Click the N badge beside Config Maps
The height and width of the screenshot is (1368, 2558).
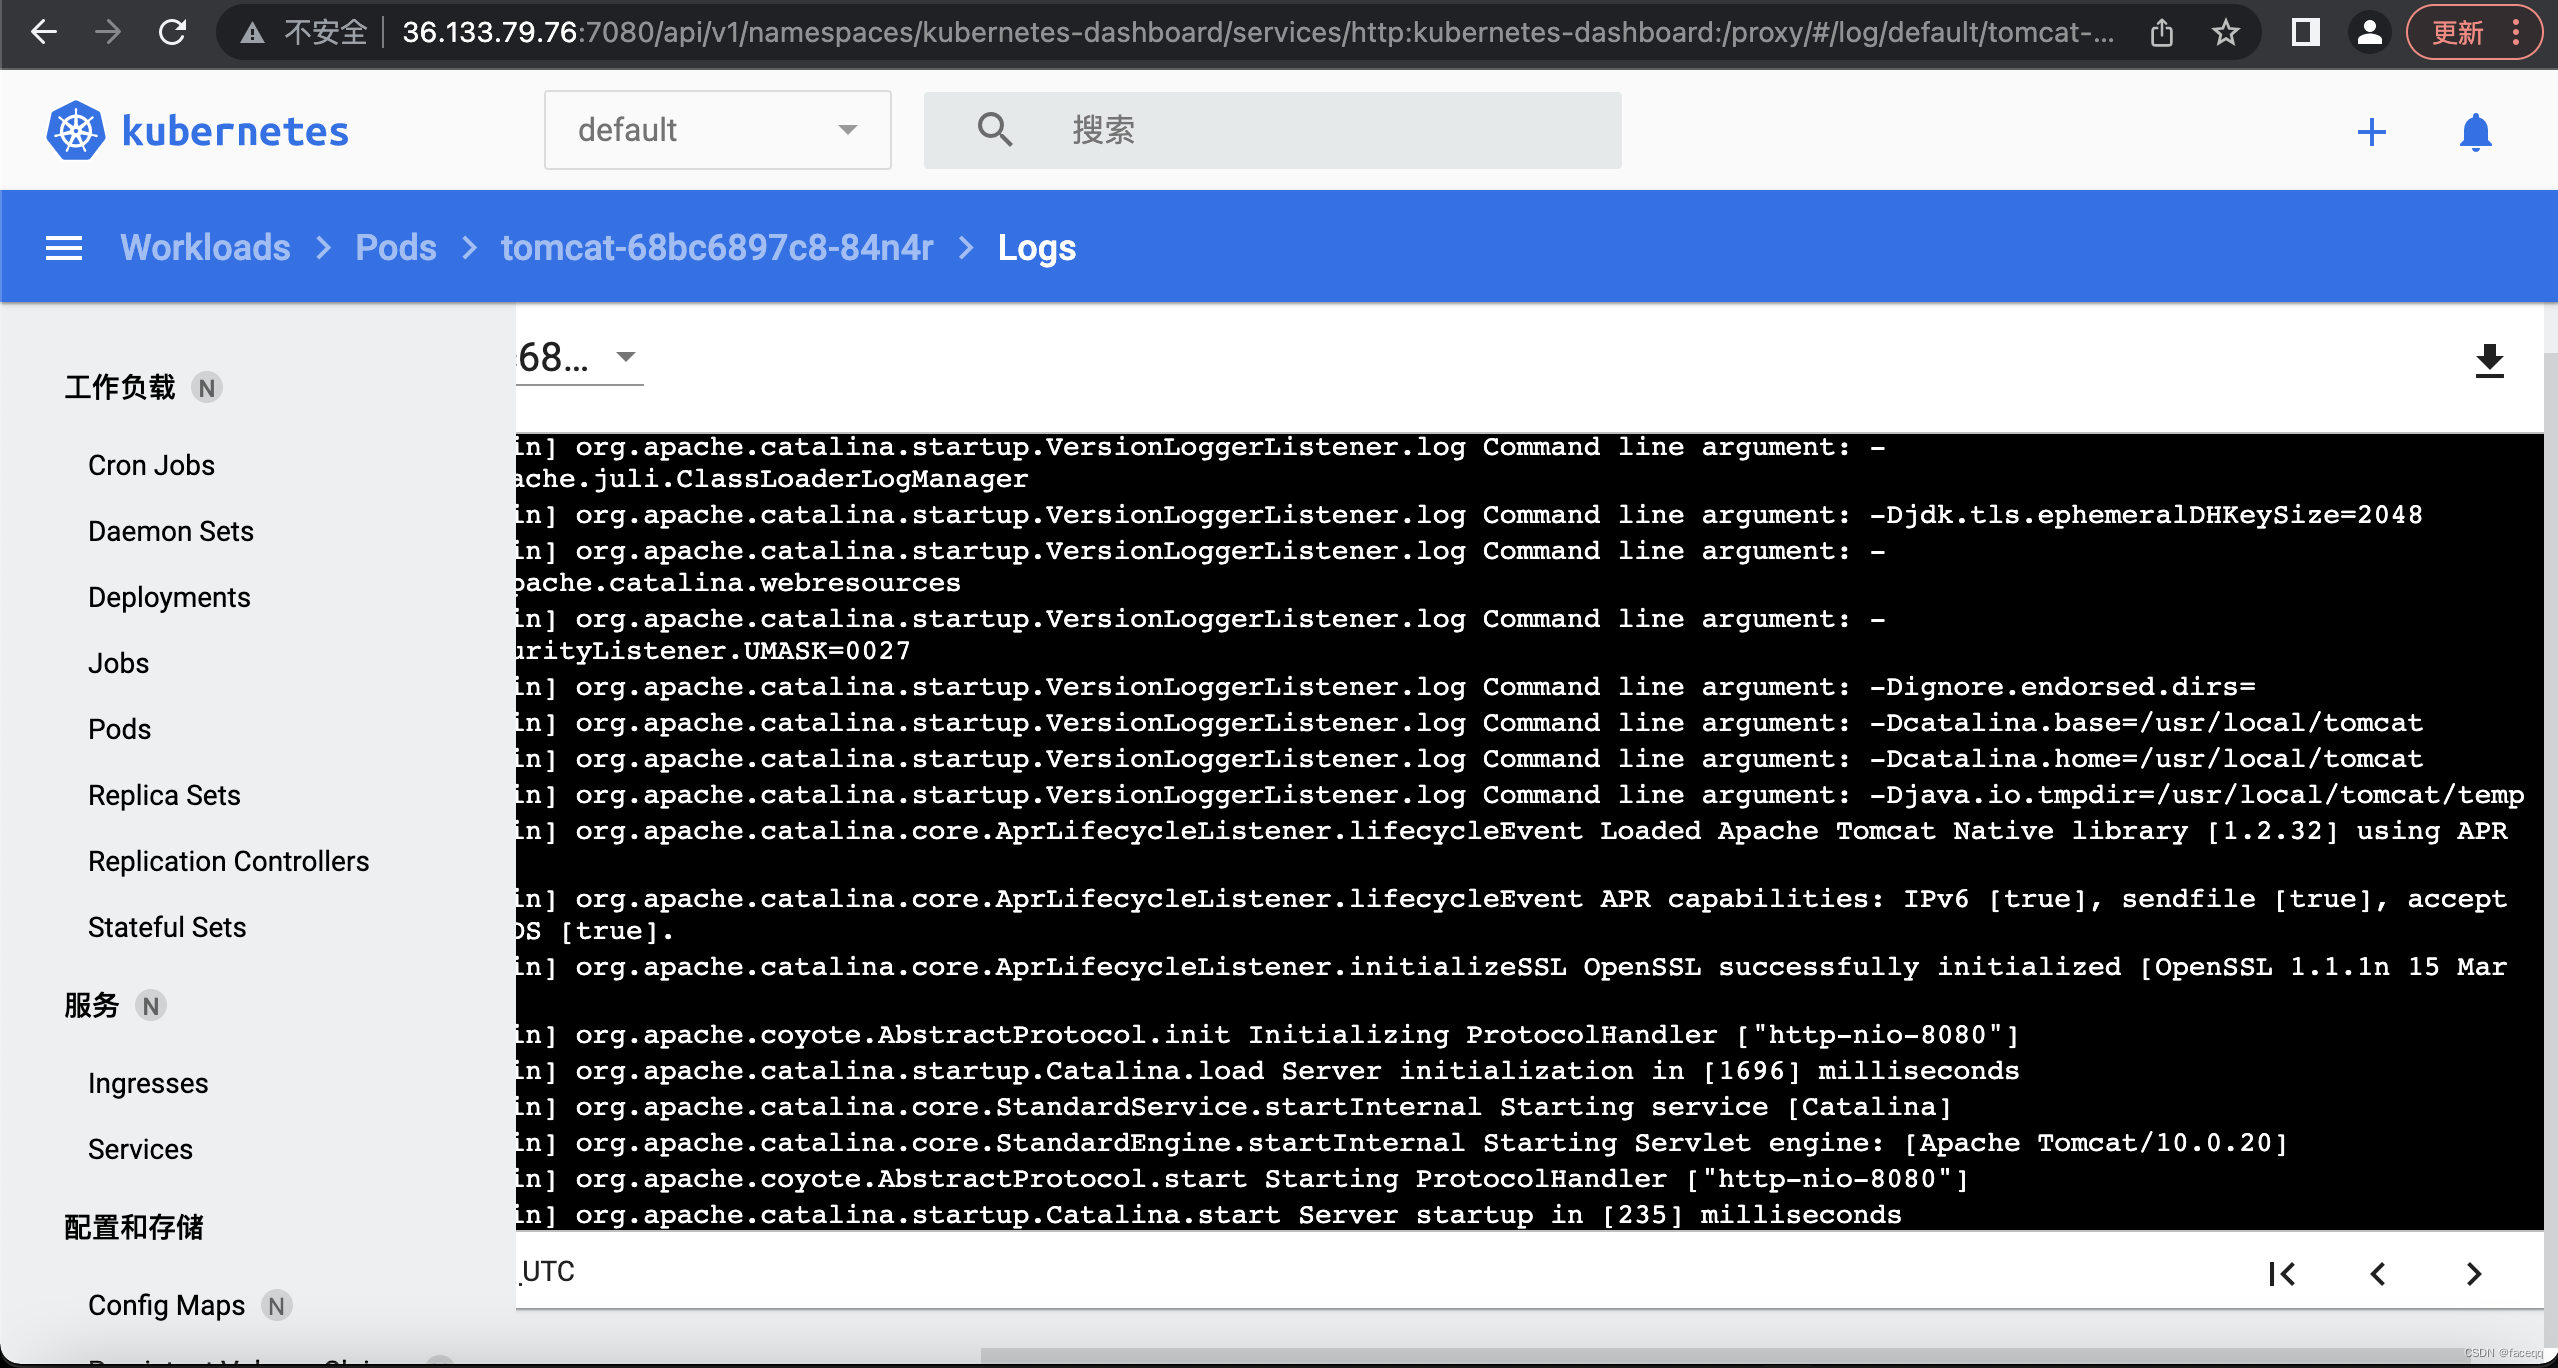[x=277, y=1306]
